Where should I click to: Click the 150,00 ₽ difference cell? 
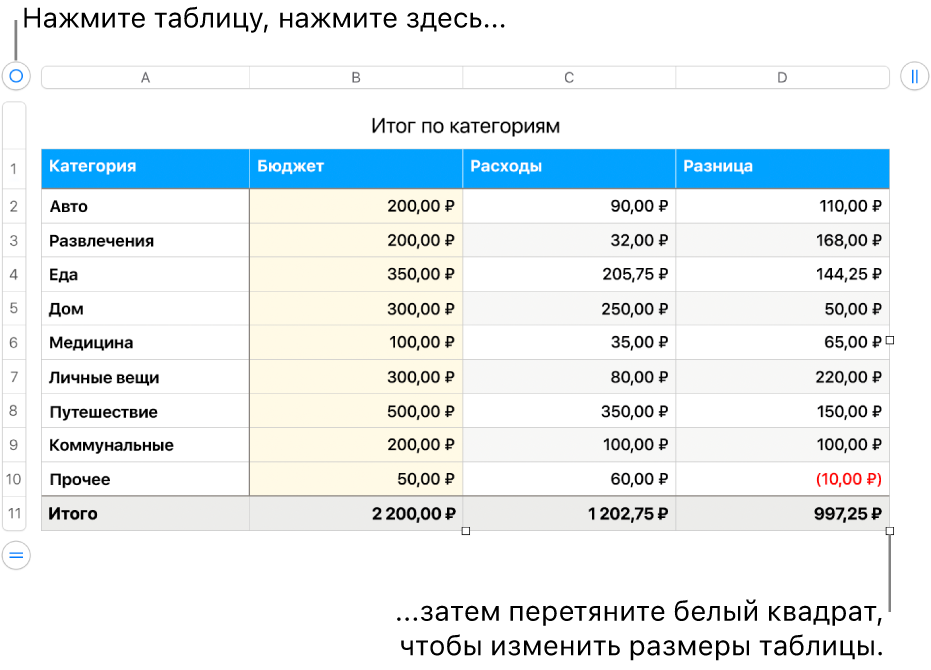(x=783, y=410)
